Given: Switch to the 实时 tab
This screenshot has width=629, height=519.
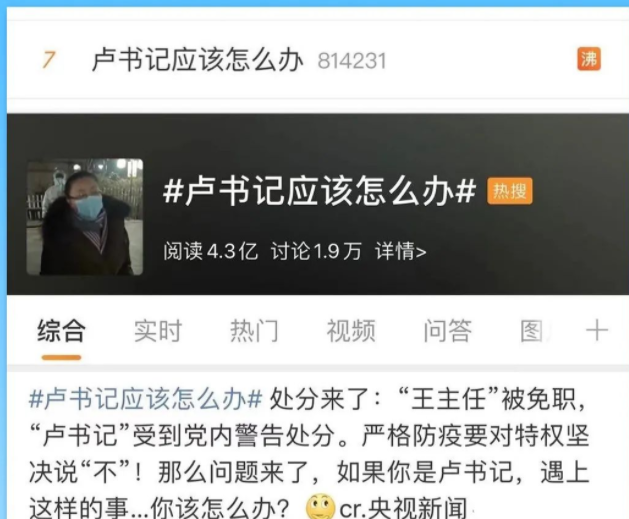Looking at the screenshot, I should [x=158, y=331].
